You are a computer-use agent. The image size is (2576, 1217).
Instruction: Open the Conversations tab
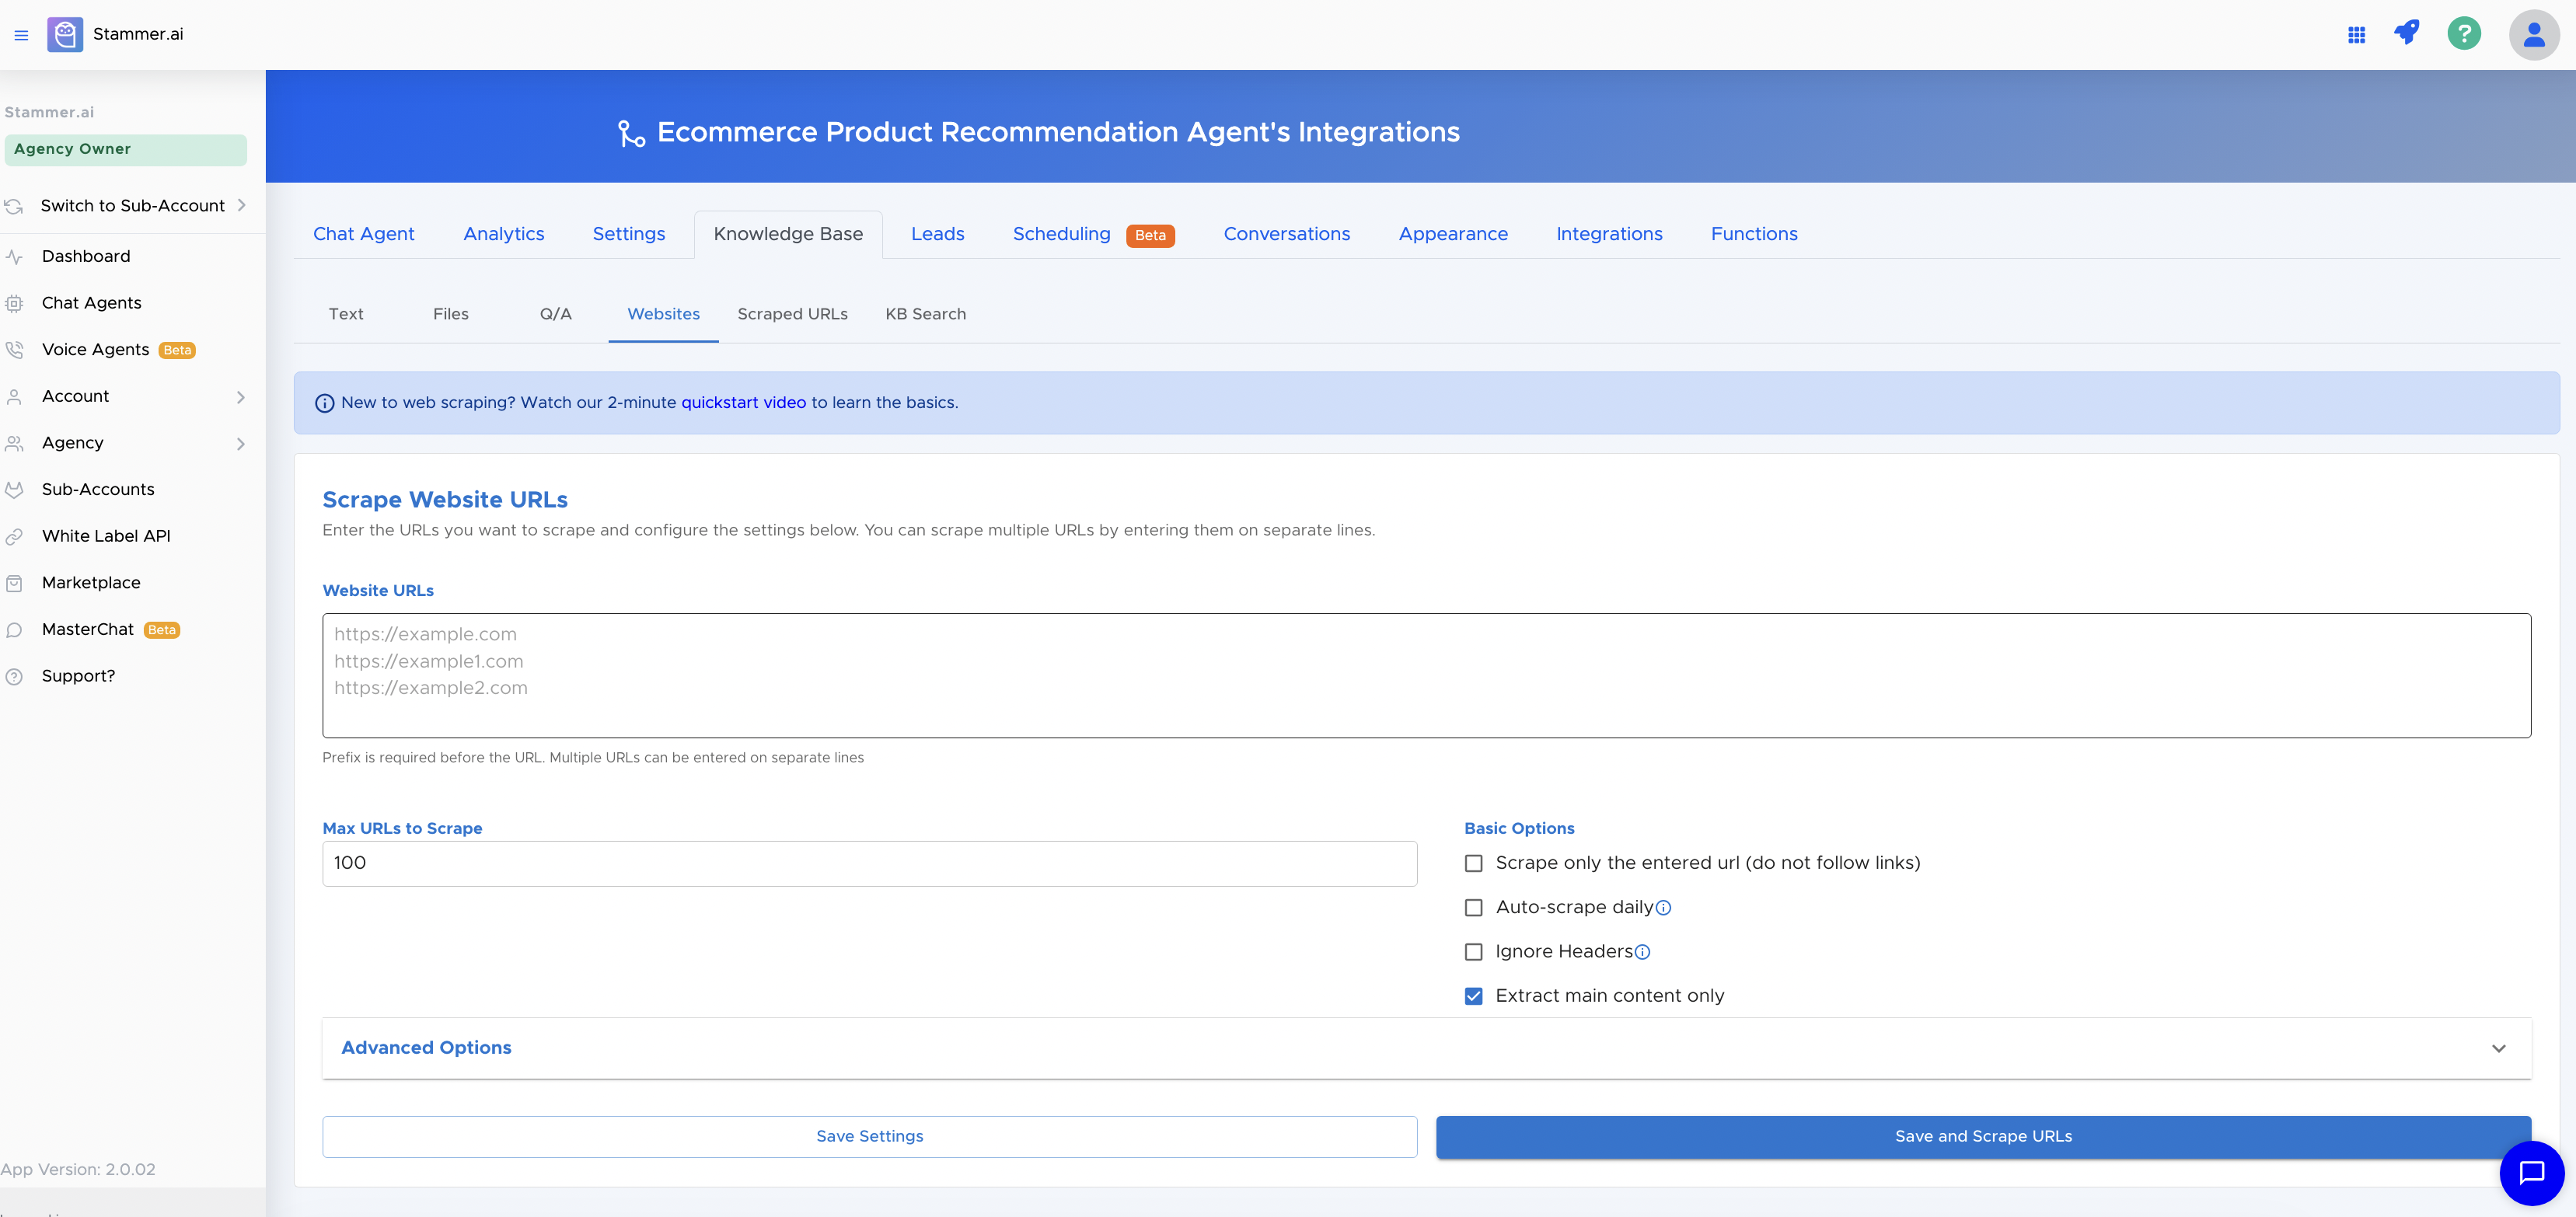point(1287,233)
